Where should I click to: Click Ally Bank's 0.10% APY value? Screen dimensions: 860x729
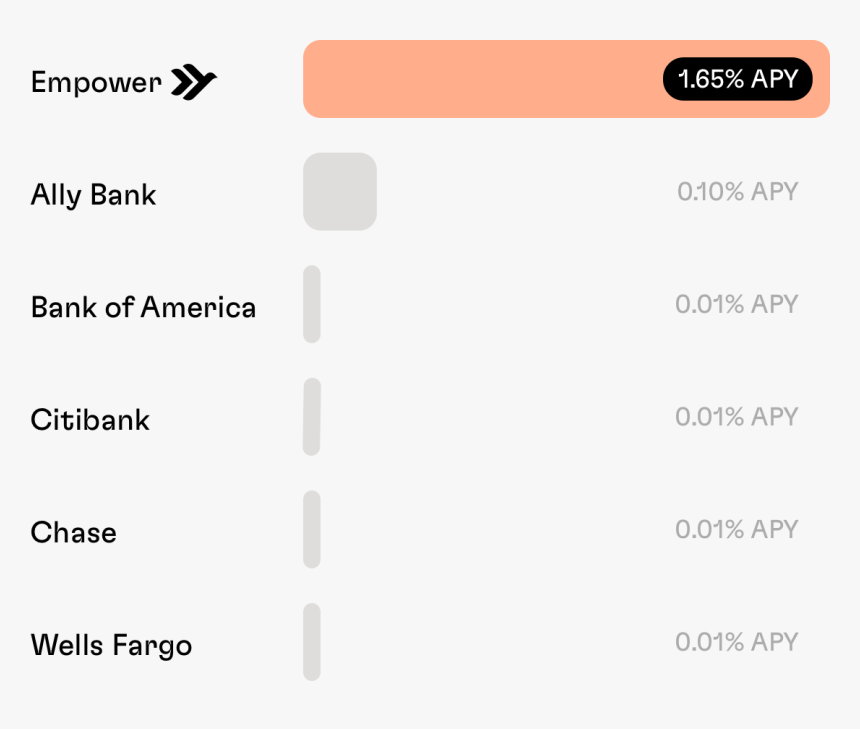click(737, 191)
